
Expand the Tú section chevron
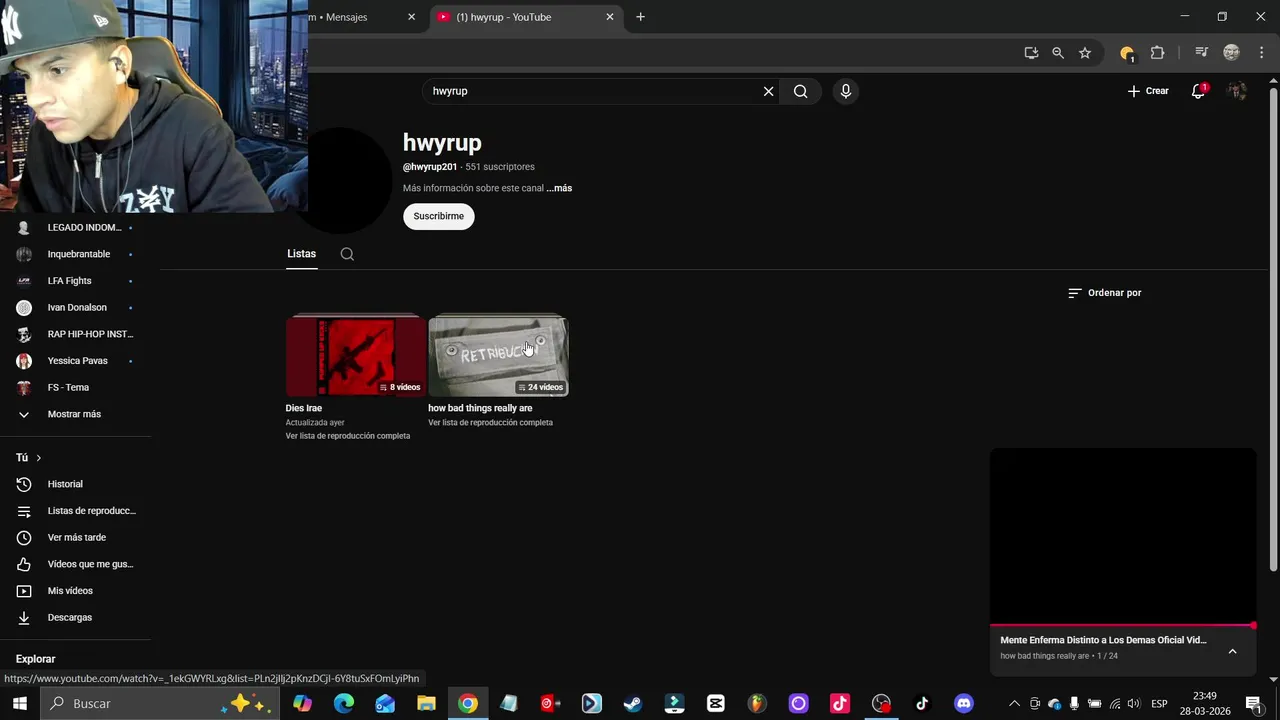[x=38, y=458]
